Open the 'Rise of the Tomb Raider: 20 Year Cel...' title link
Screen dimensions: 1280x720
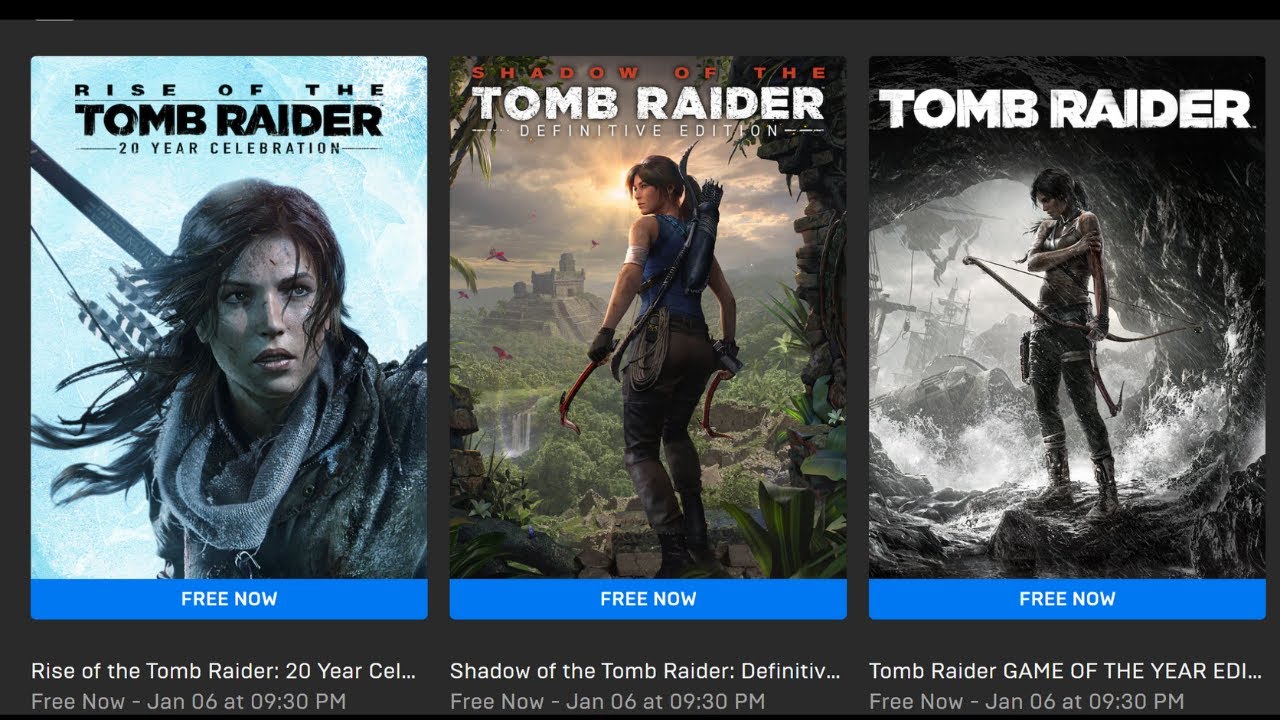click(223, 670)
